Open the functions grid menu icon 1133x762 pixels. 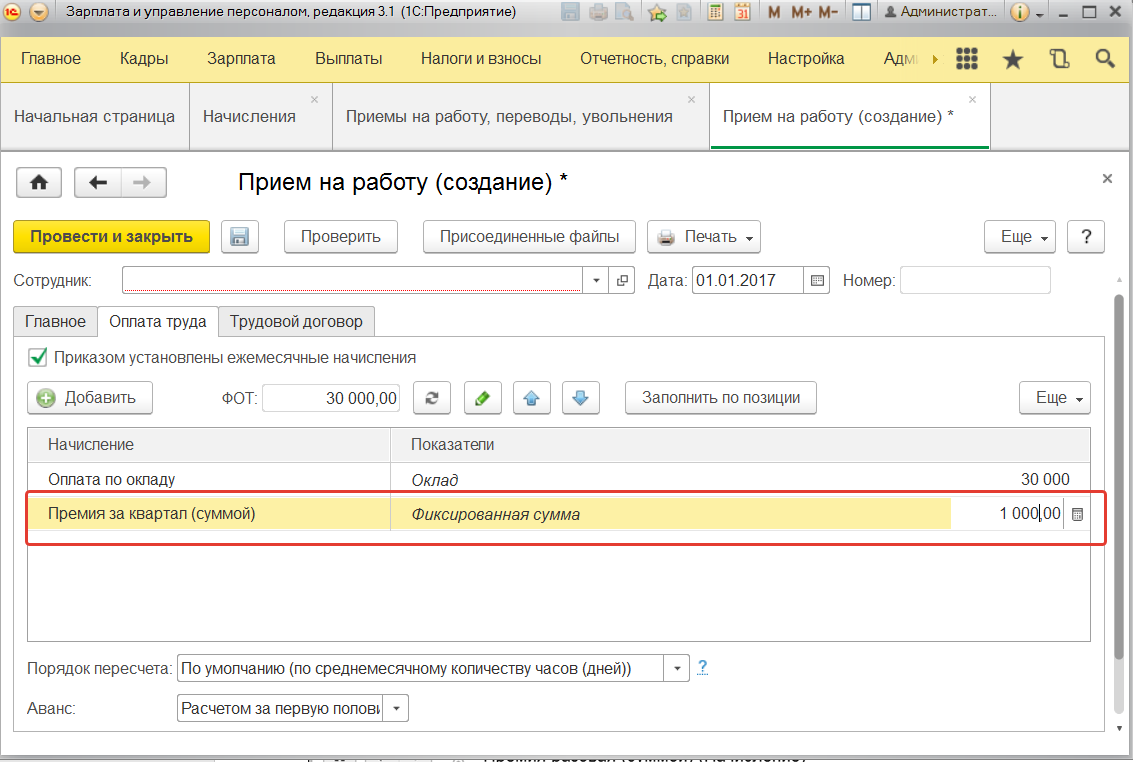[x=967, y=59]
